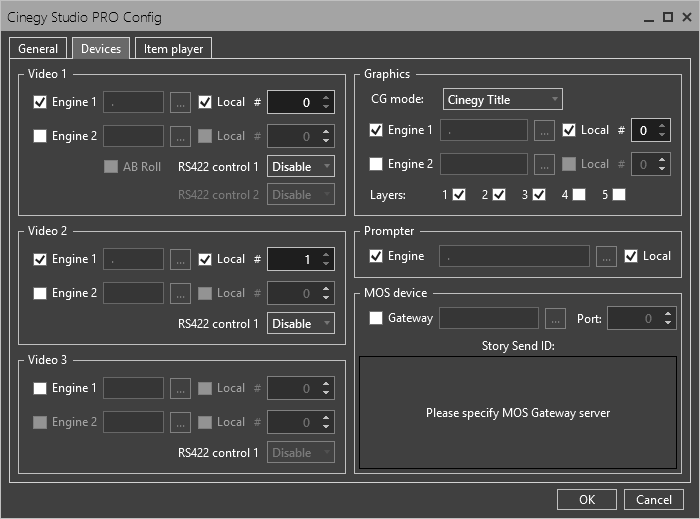Enable graphics layer 5 checkbox
This screenshot has width=700, height=519.
(619, 195)
